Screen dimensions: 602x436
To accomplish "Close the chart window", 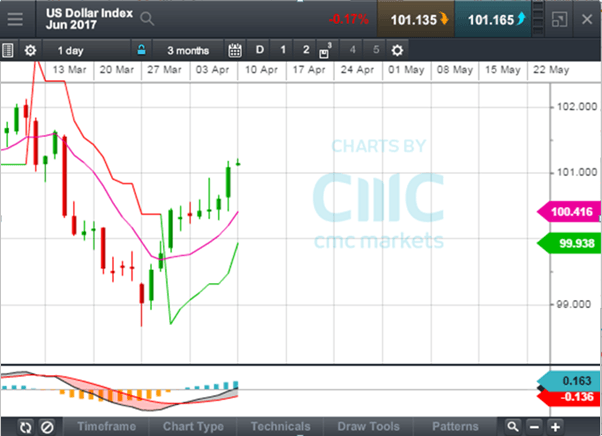I will point(587,19).
